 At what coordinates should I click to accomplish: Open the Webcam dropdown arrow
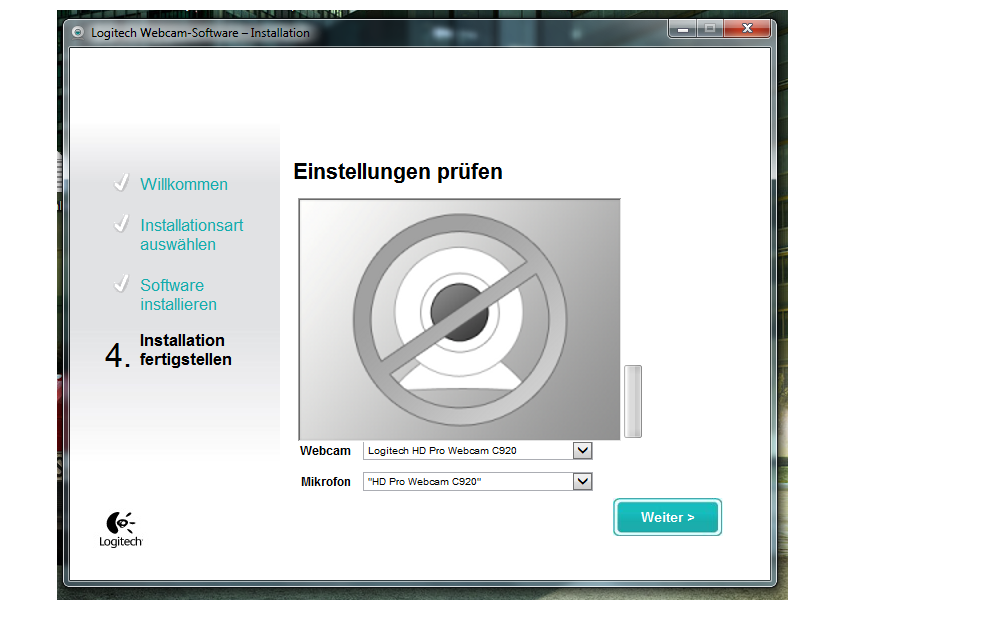582,451
